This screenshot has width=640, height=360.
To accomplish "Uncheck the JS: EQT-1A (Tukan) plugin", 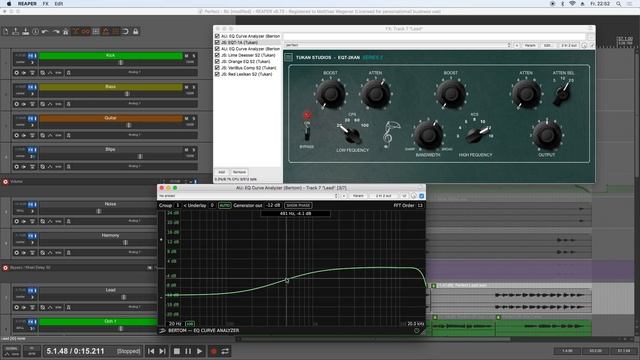I will click(x=217, y=42).
